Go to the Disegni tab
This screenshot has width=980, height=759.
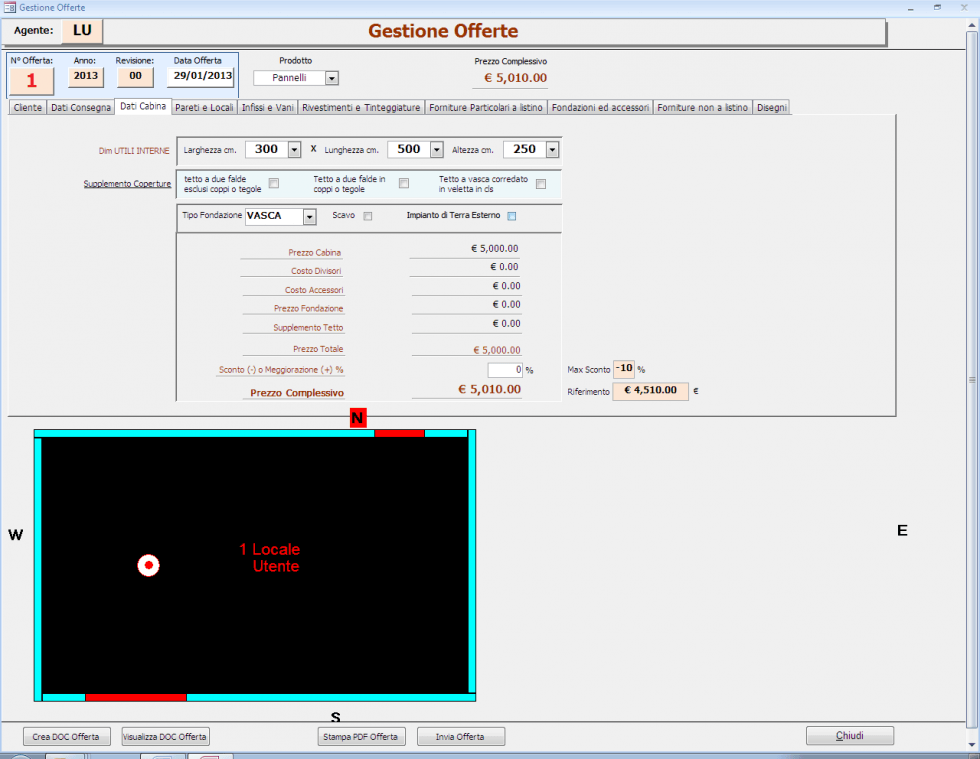772,107
